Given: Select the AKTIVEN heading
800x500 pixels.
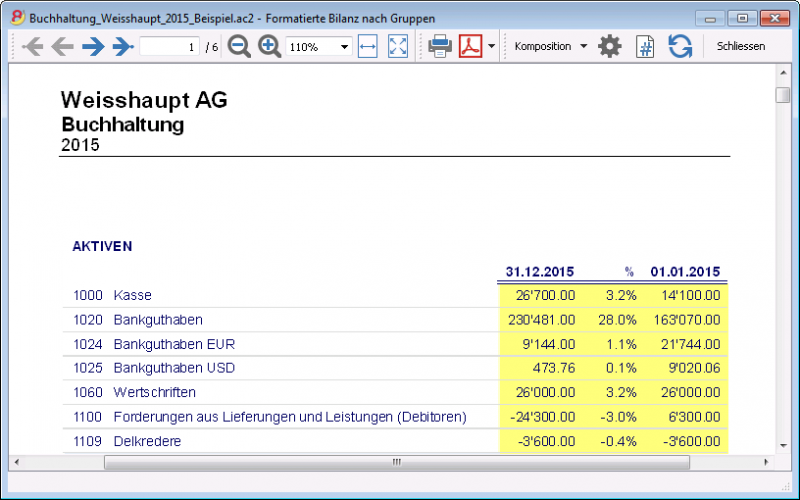Looking at the screenshot, I should click(x=102, y=246).
